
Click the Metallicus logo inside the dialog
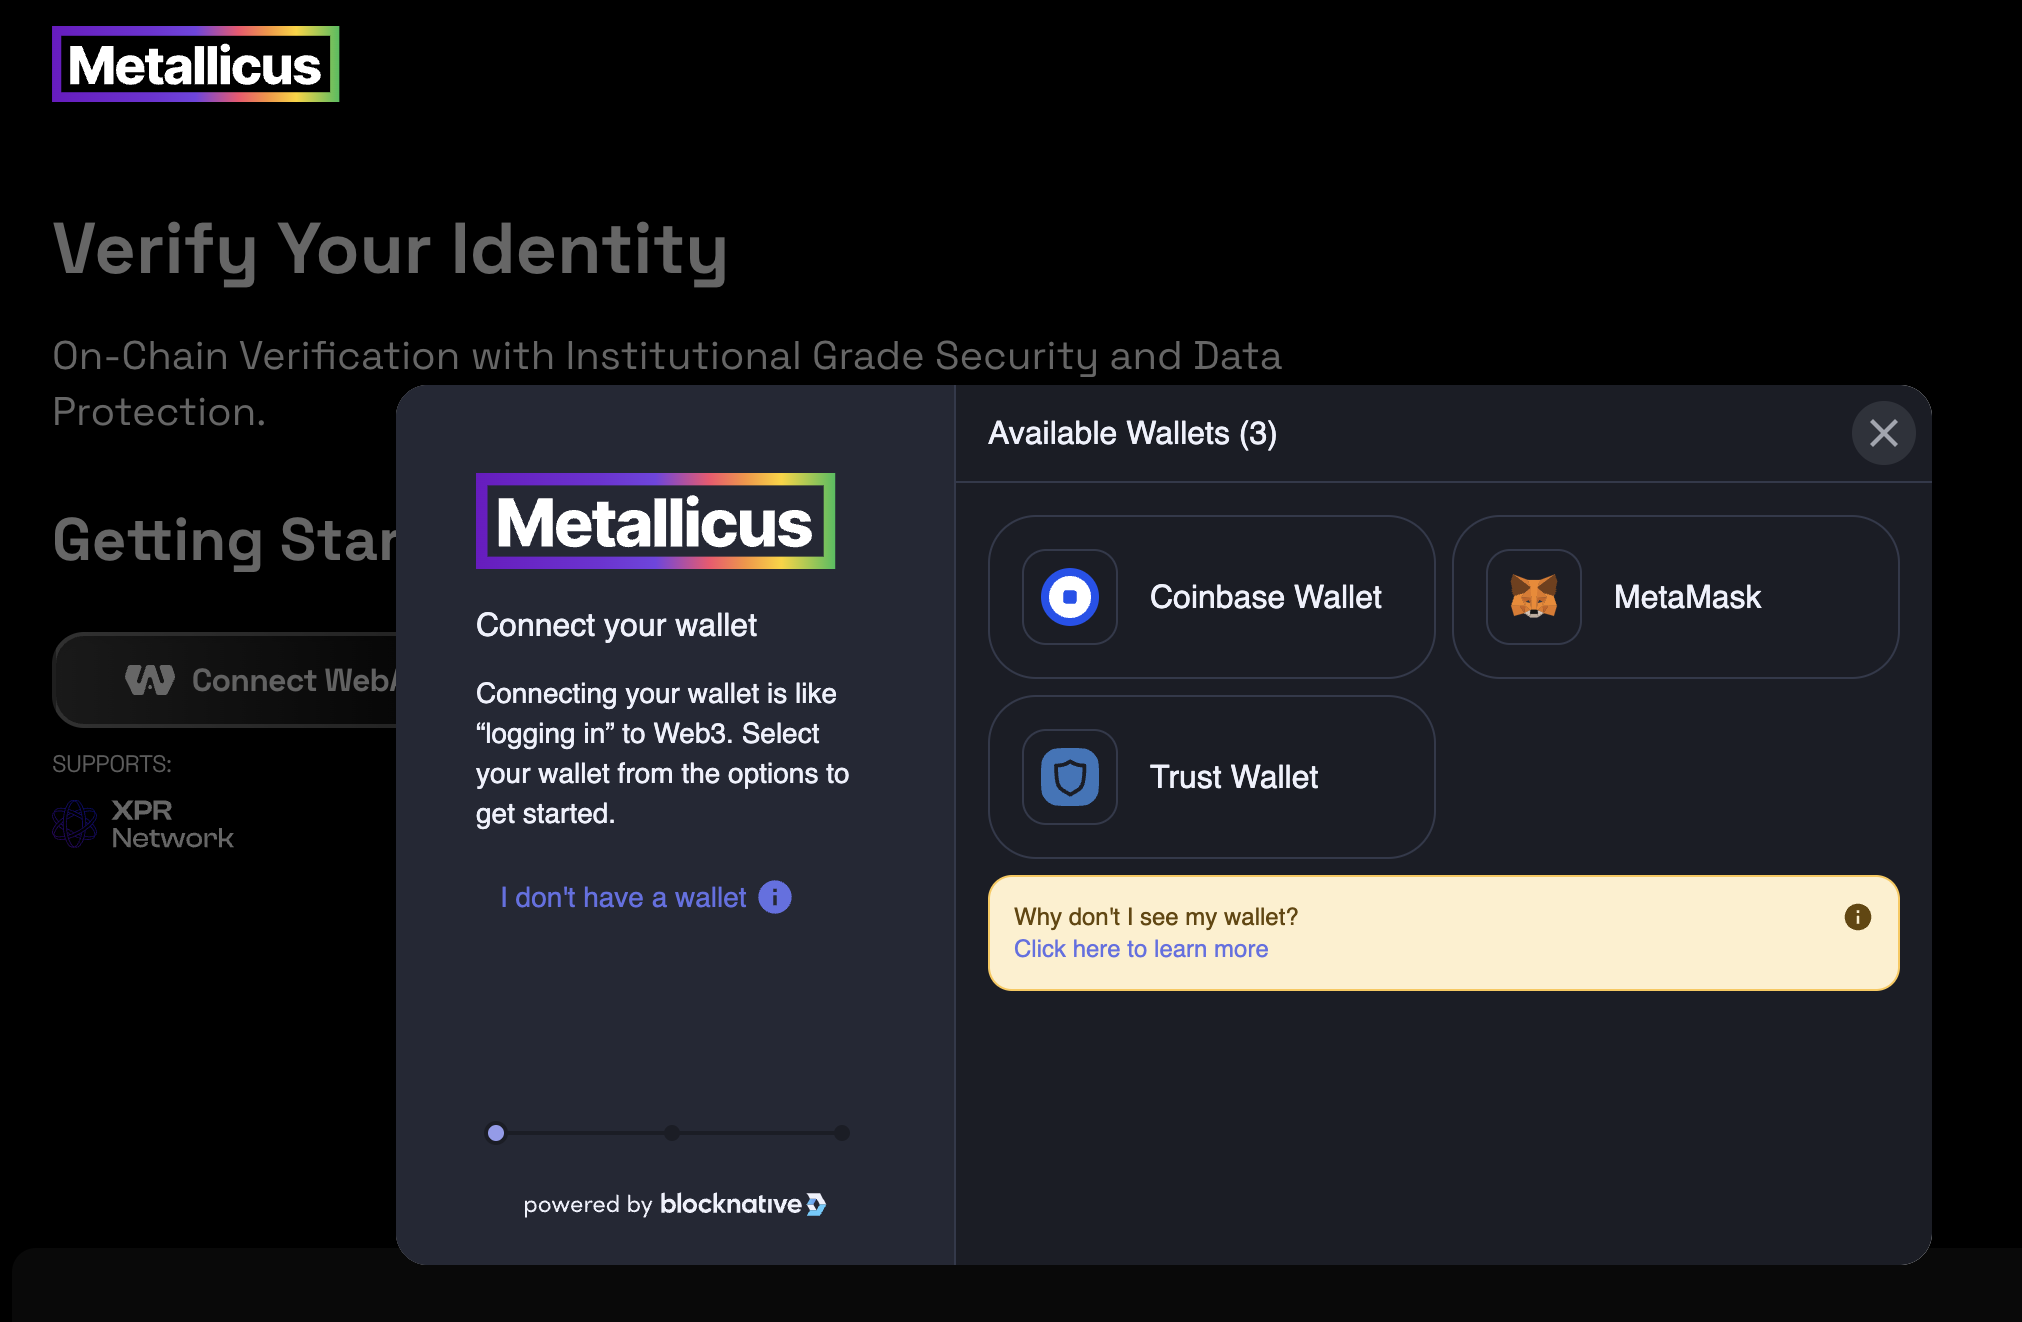(x=655, y=521)
